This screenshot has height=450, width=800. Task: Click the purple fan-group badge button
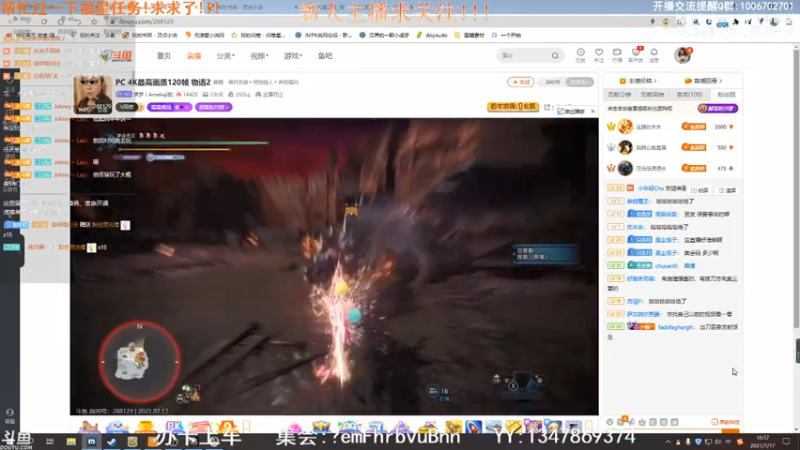pyautogui.click(x=717, y=108)
